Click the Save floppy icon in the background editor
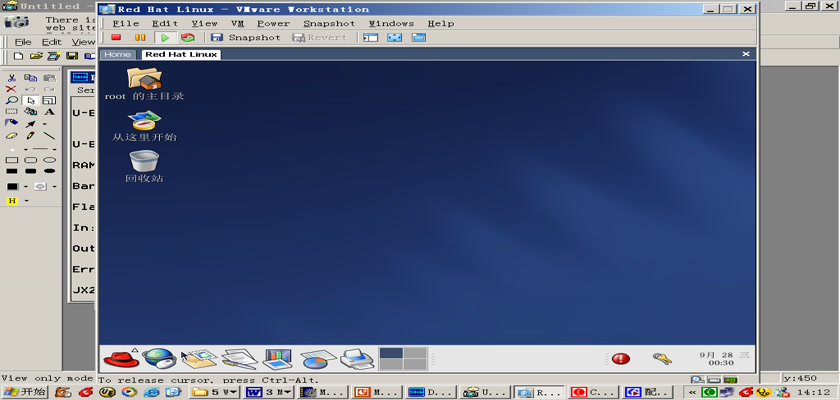Screen dimensions: 840x400 click(x=72, y=56)
